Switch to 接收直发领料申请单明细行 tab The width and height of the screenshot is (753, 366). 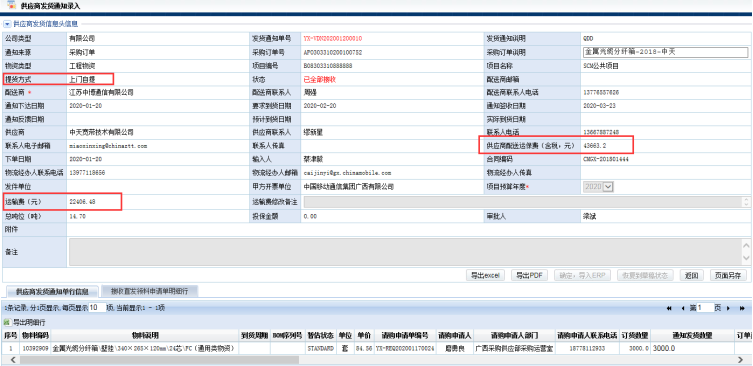coord(149,291)
